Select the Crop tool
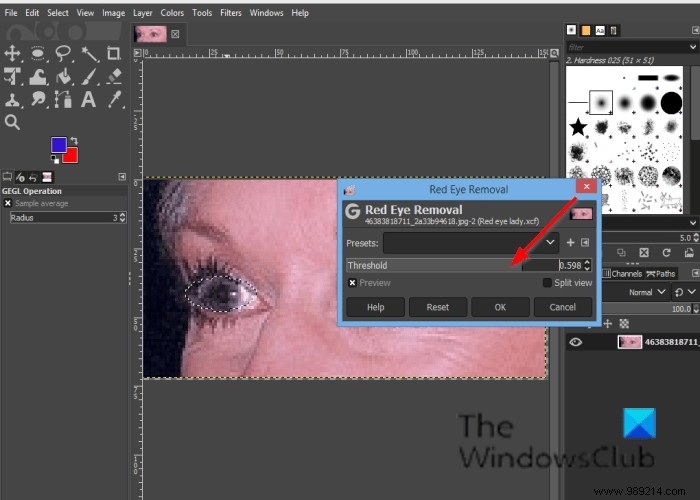Image resolution: width=700 pixels, height=500 pixels. click(114, 54)
